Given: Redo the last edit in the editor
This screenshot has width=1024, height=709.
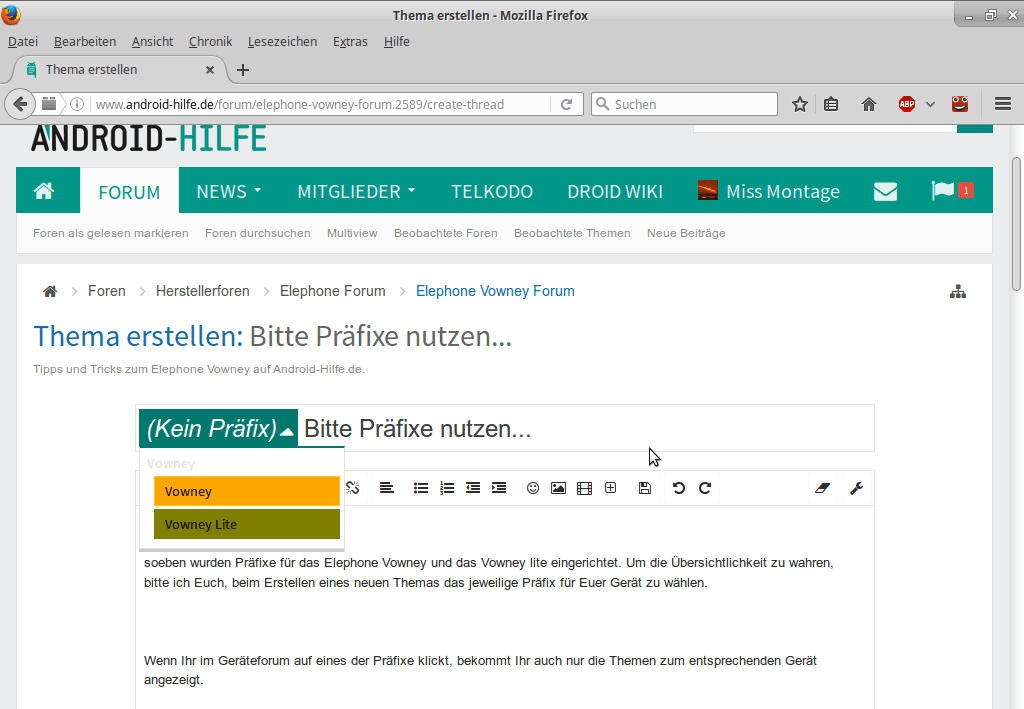Looking at the screenshot, I should (x=705, y=488).
